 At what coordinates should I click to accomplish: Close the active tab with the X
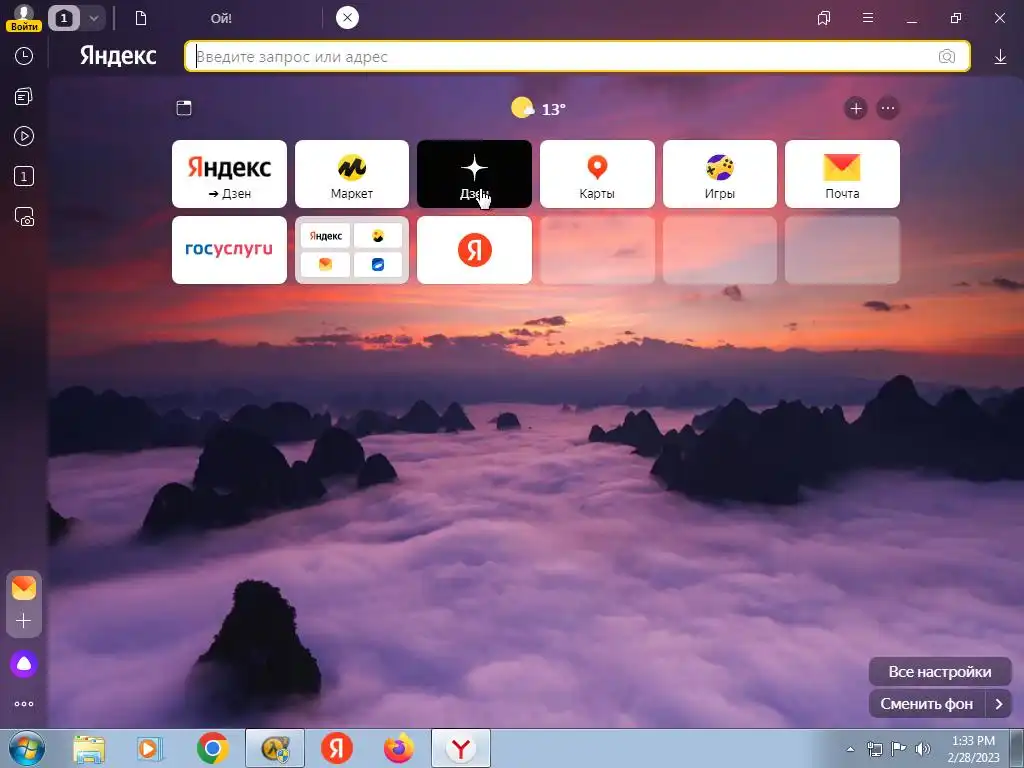[347, 18]
